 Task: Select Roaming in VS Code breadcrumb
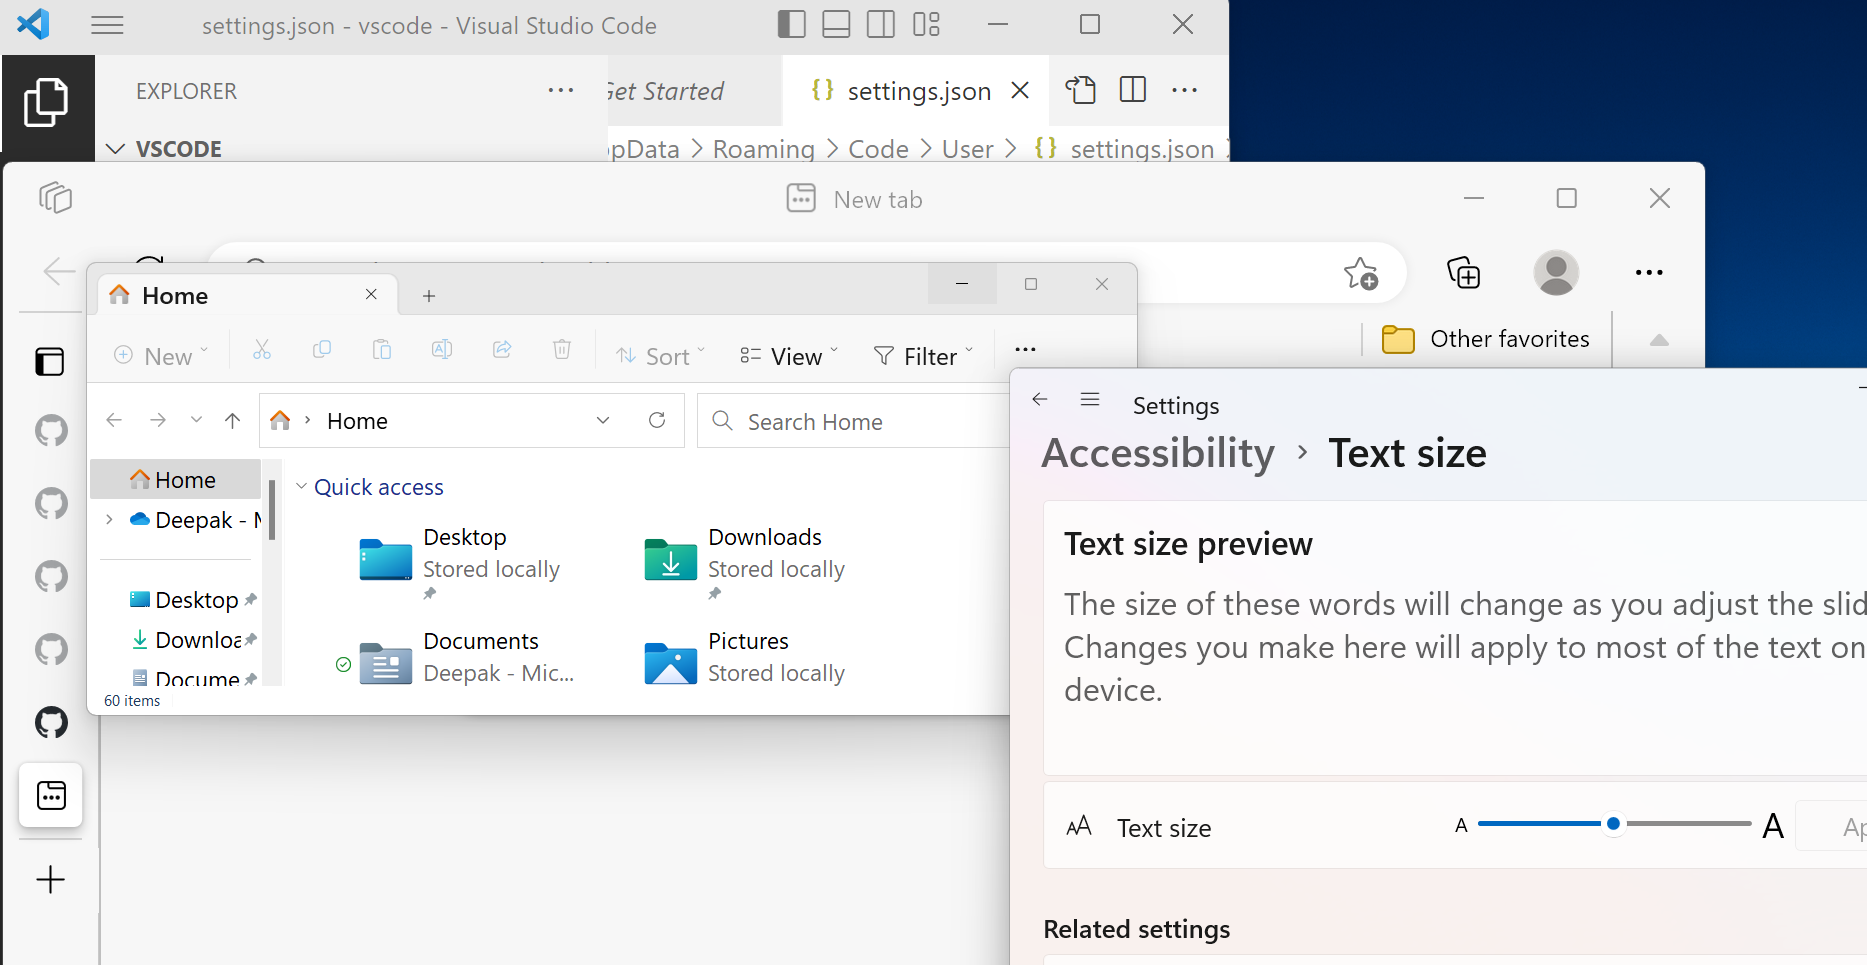763,149
